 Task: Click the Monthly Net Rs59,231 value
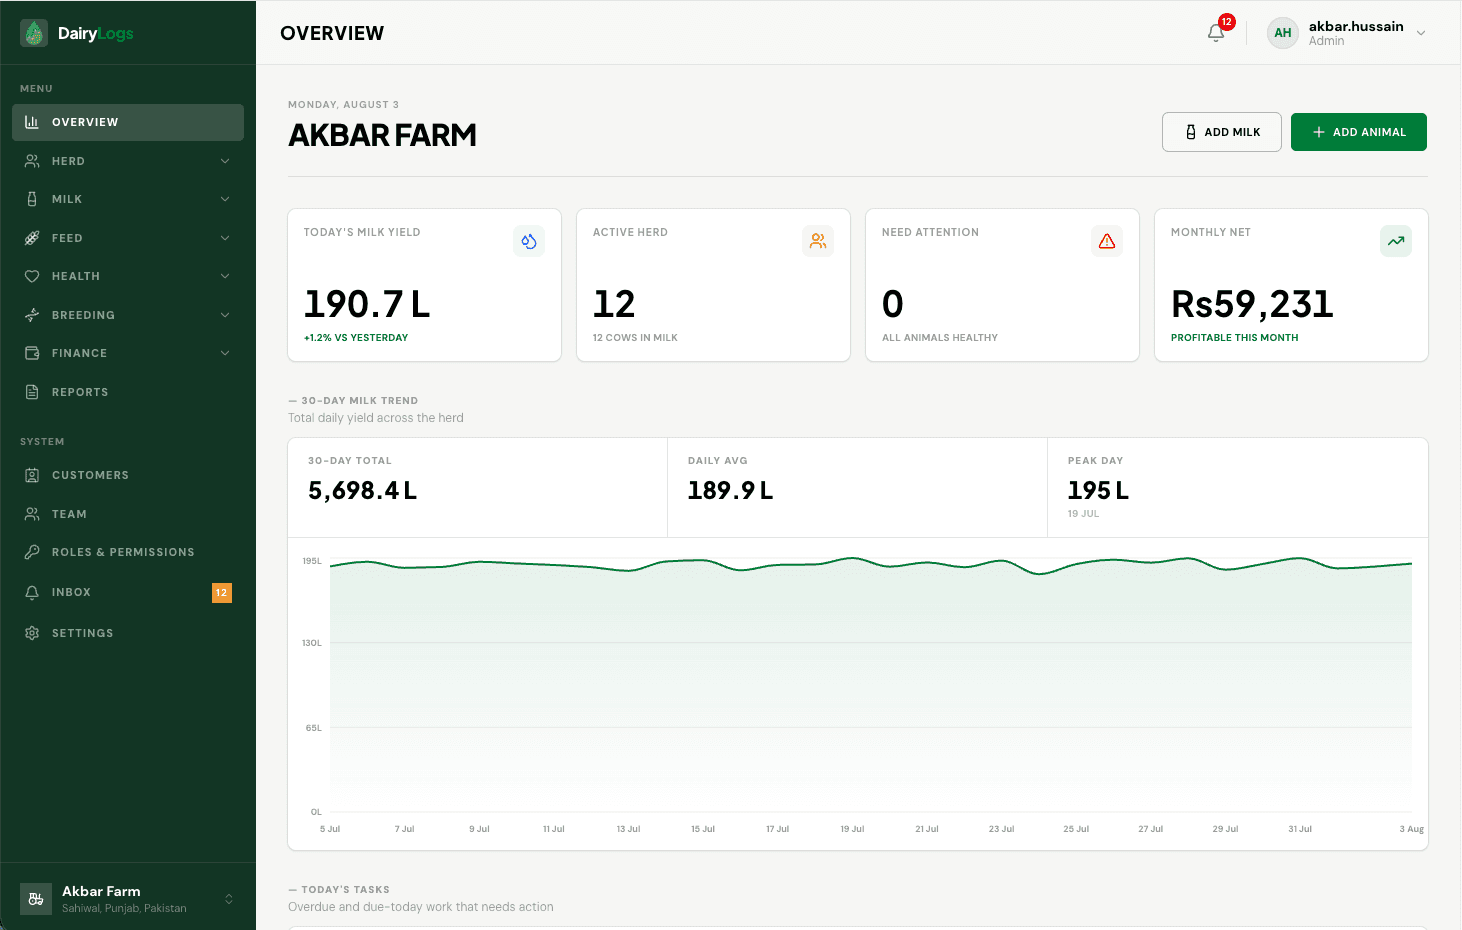tap(1252, 304)
